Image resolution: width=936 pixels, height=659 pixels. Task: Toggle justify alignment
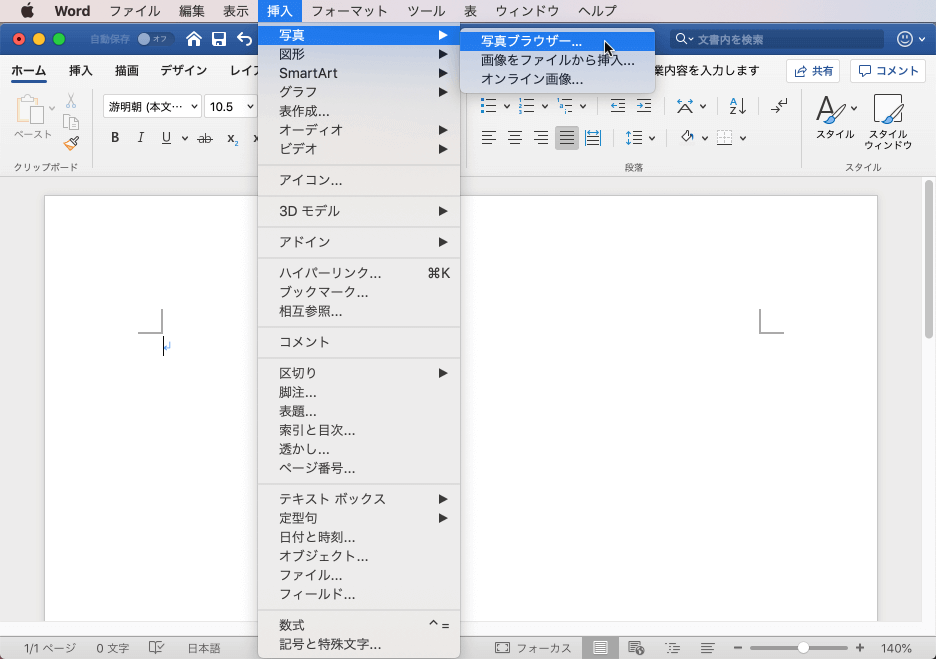coord(566,138)
